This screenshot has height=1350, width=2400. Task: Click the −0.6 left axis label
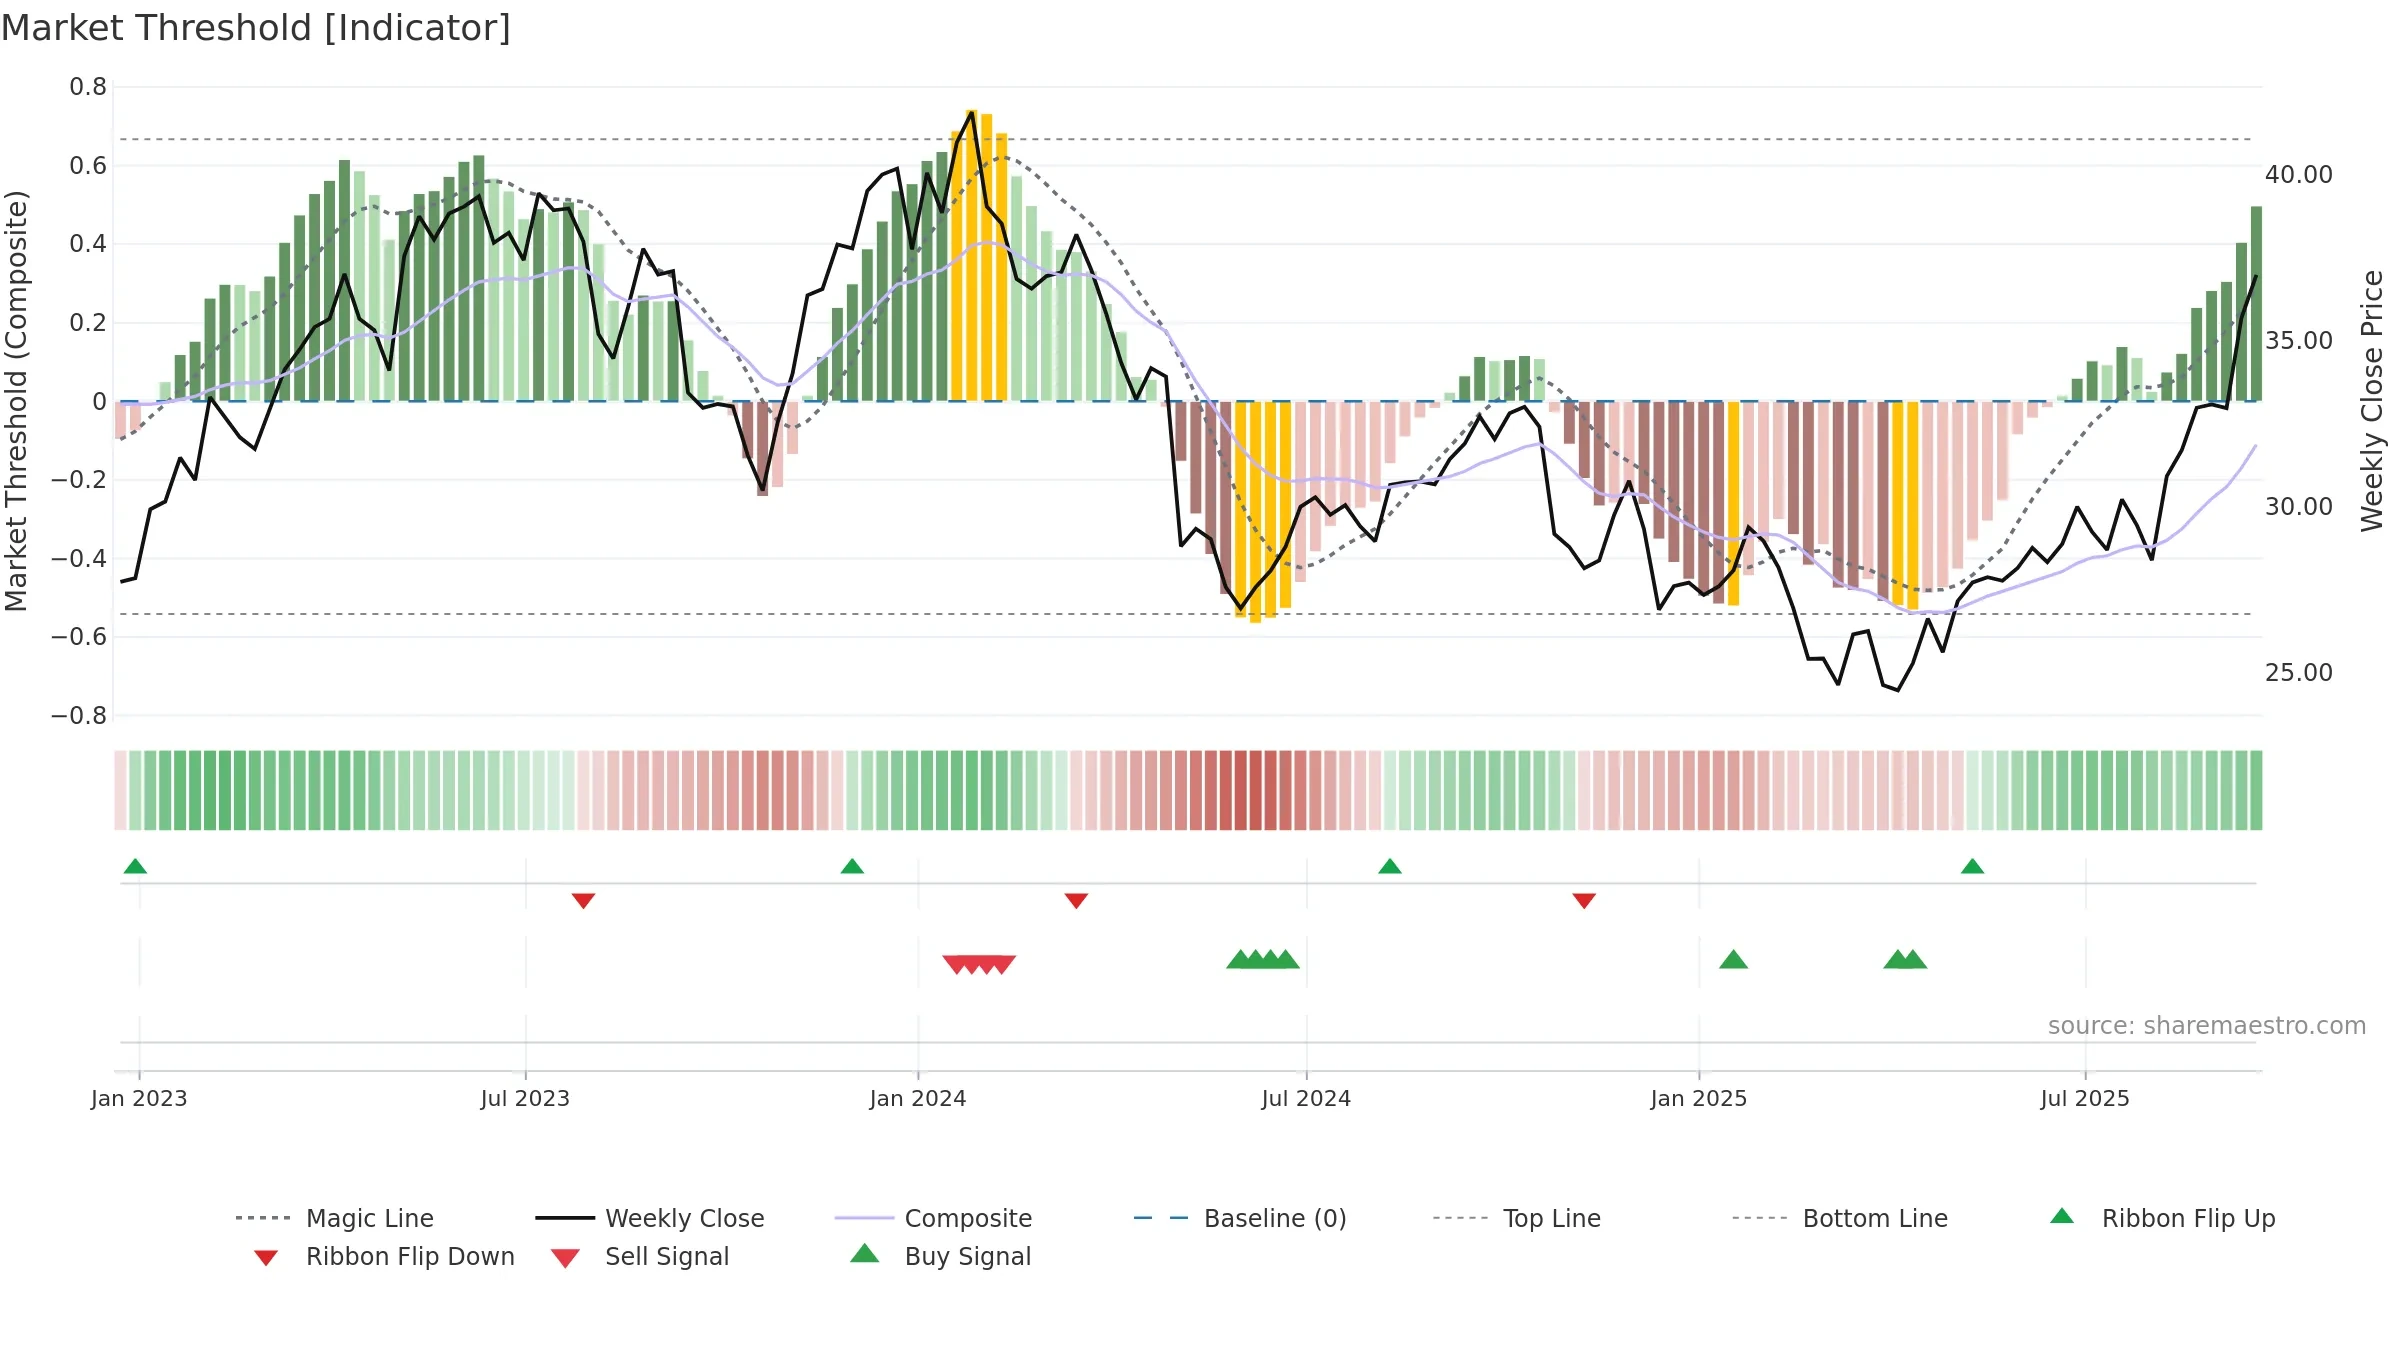coord(79,637)
